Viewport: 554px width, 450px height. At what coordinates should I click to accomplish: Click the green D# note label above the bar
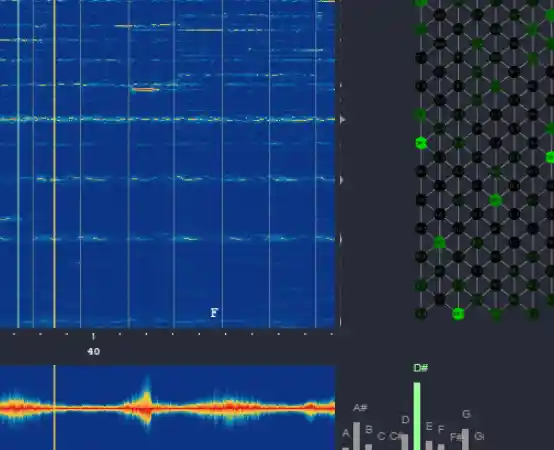click(x=420, y=368)
